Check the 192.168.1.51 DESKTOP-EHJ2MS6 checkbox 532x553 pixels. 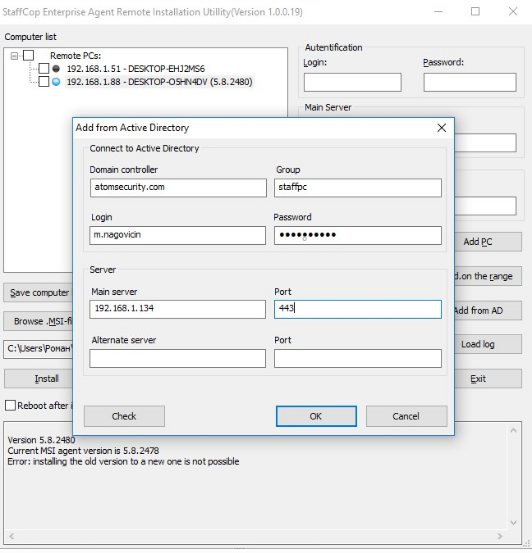pyautogui.click(x=43, y=68)
